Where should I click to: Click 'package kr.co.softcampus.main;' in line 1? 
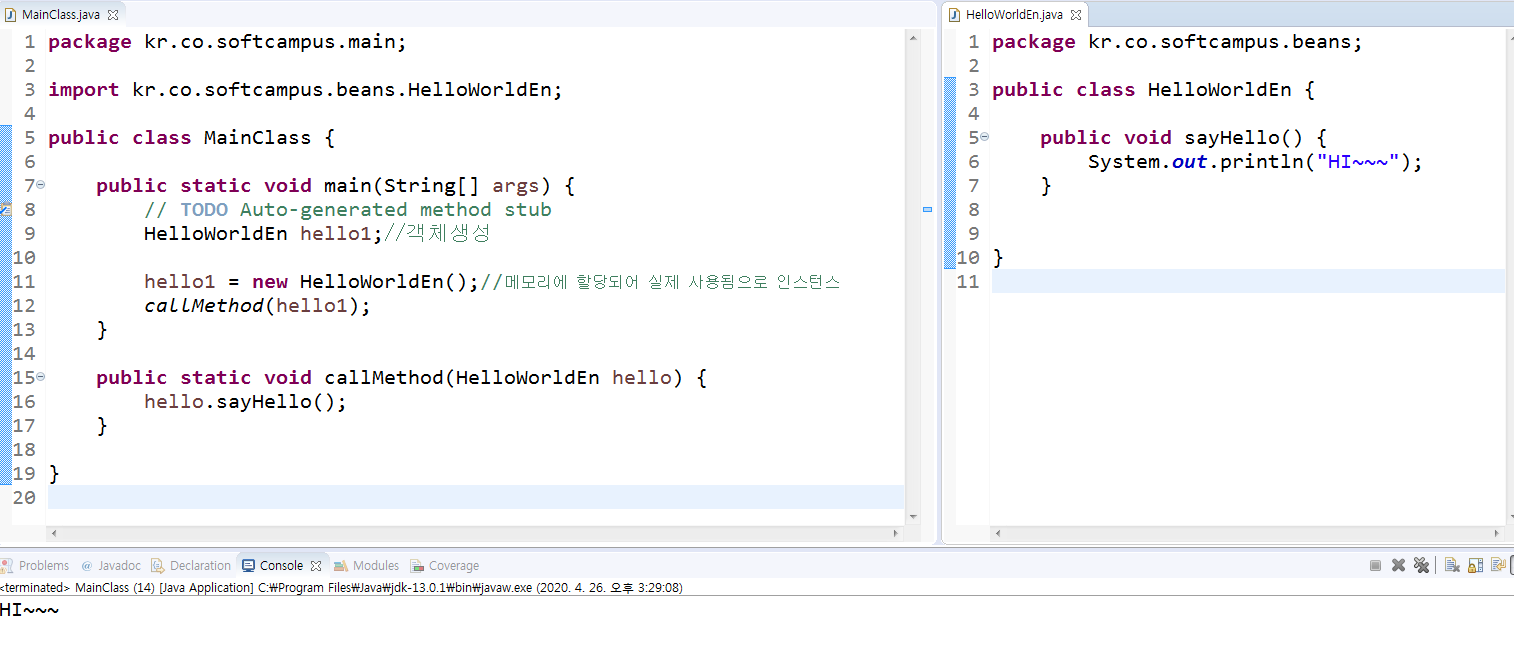pos(228,42)
